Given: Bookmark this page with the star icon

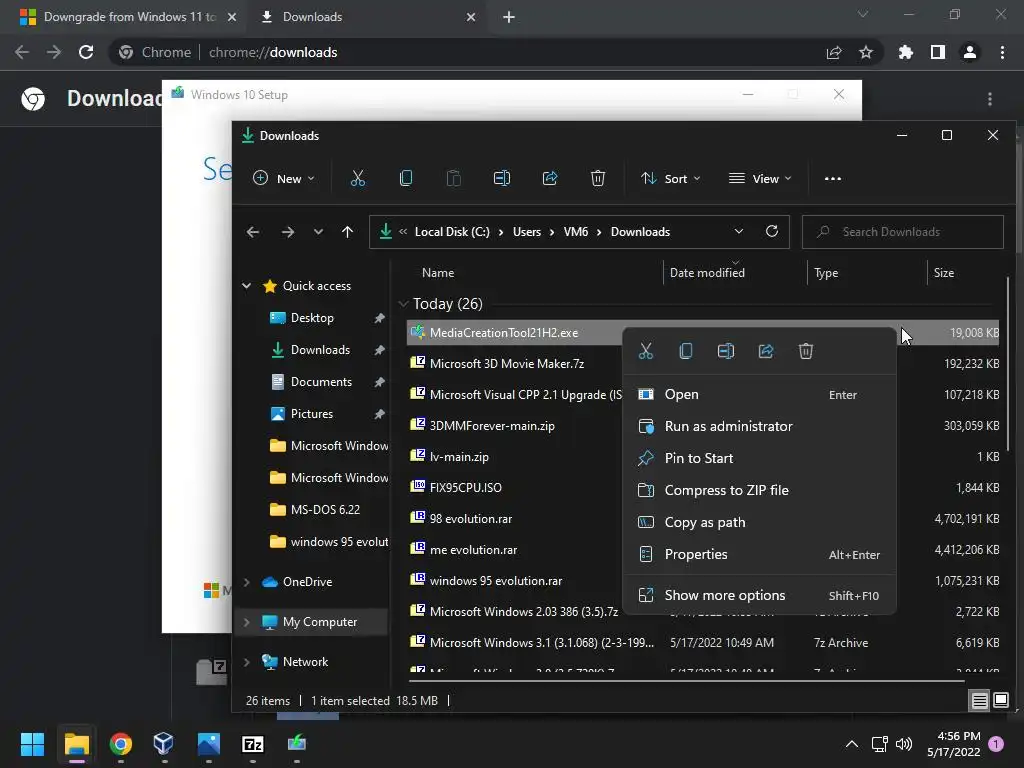Looking at the screenshot, I should (866, 52).
